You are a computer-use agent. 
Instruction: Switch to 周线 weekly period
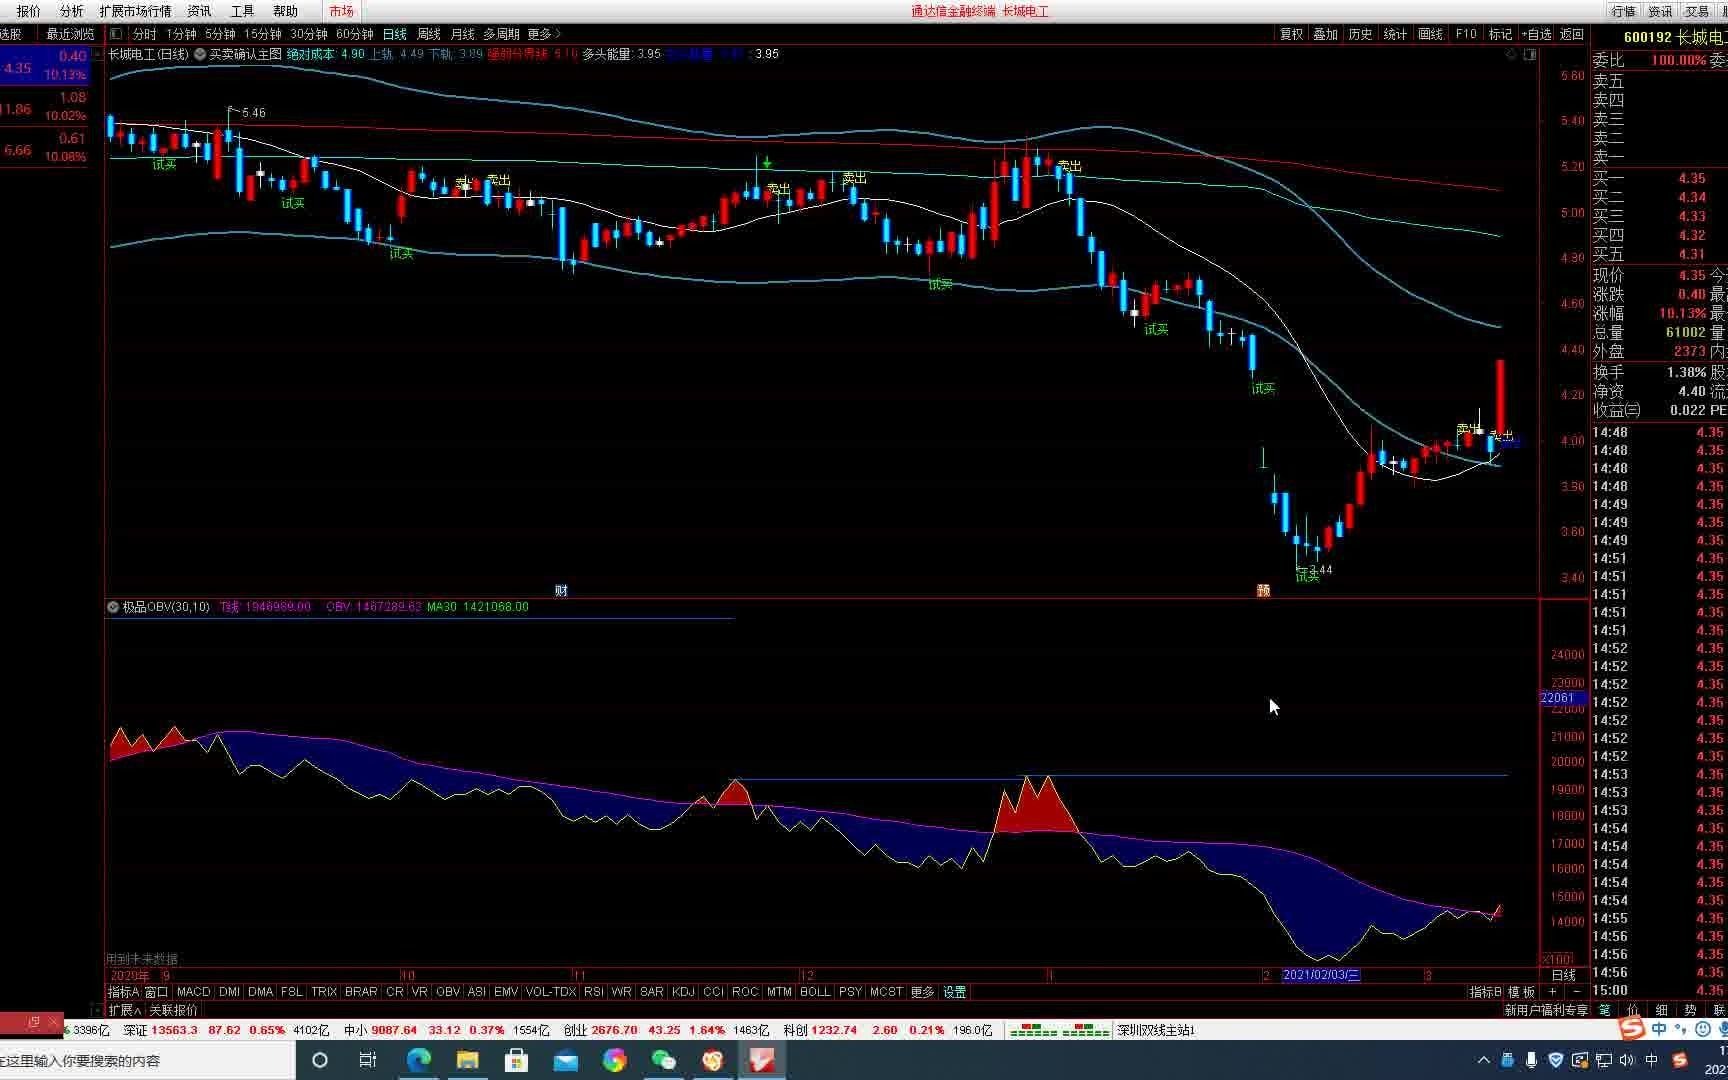429,34
